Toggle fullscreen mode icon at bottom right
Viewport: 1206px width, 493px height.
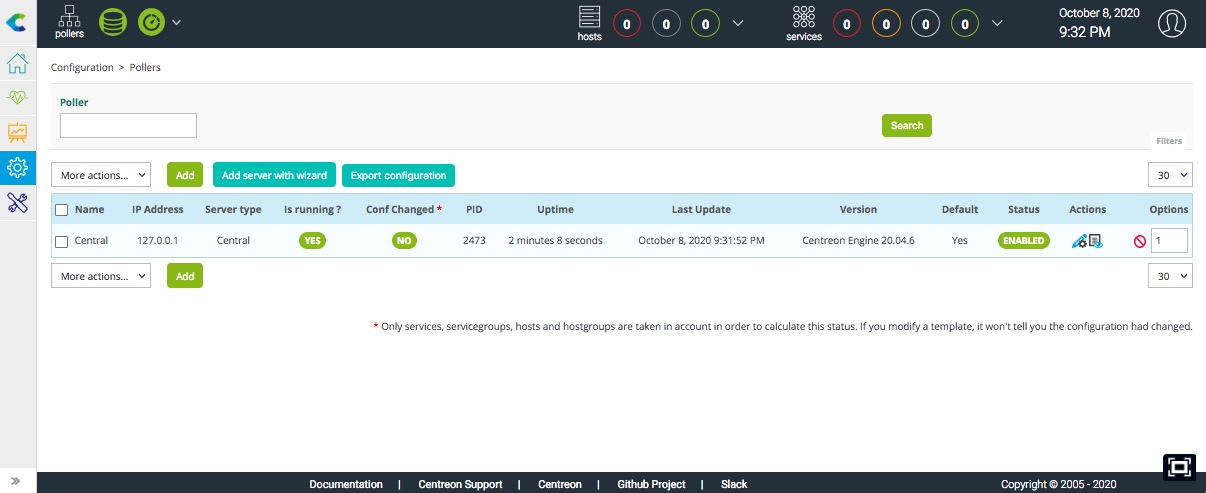pyautogui.click(x=1179, y=467)
